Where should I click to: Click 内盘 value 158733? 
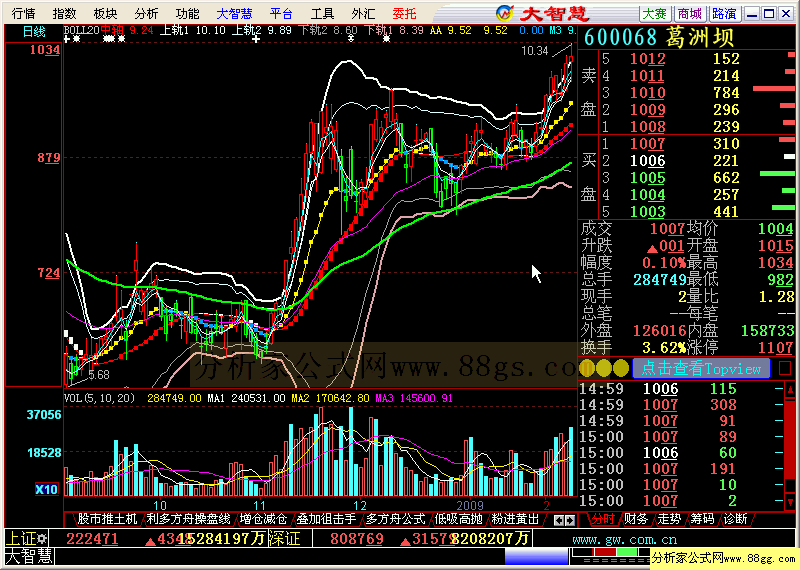[x=767, y=331]
